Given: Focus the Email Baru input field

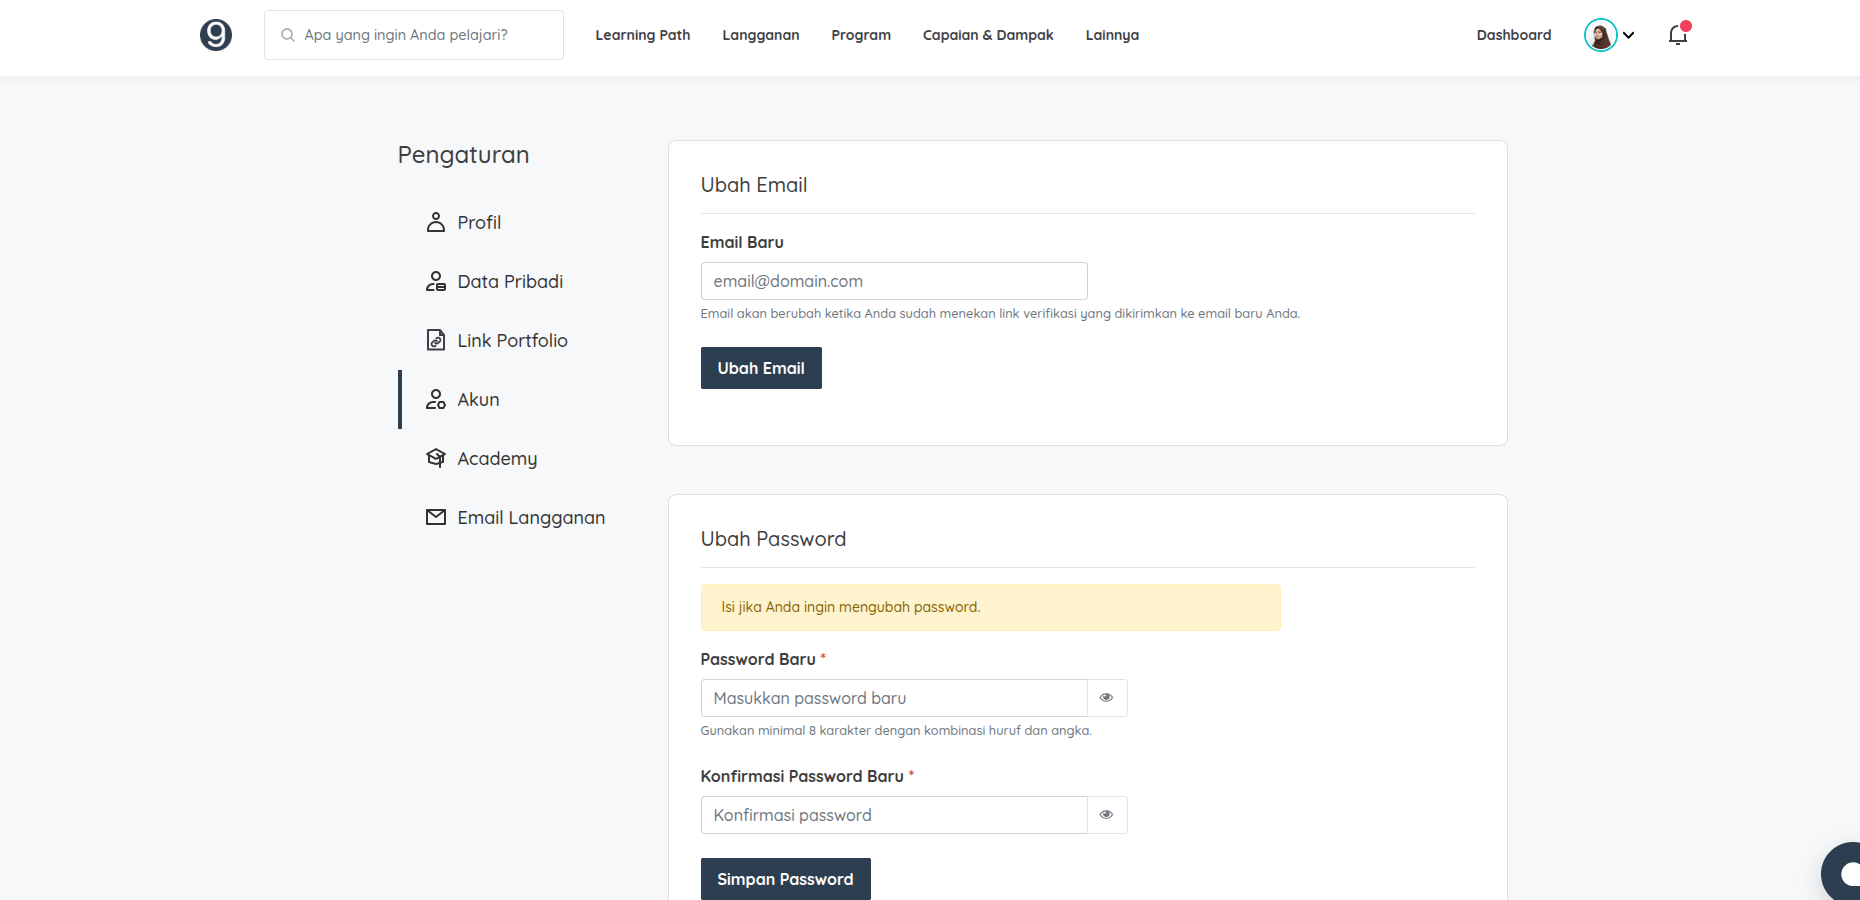Looking at the screenshot, I should tap(893, 281).
